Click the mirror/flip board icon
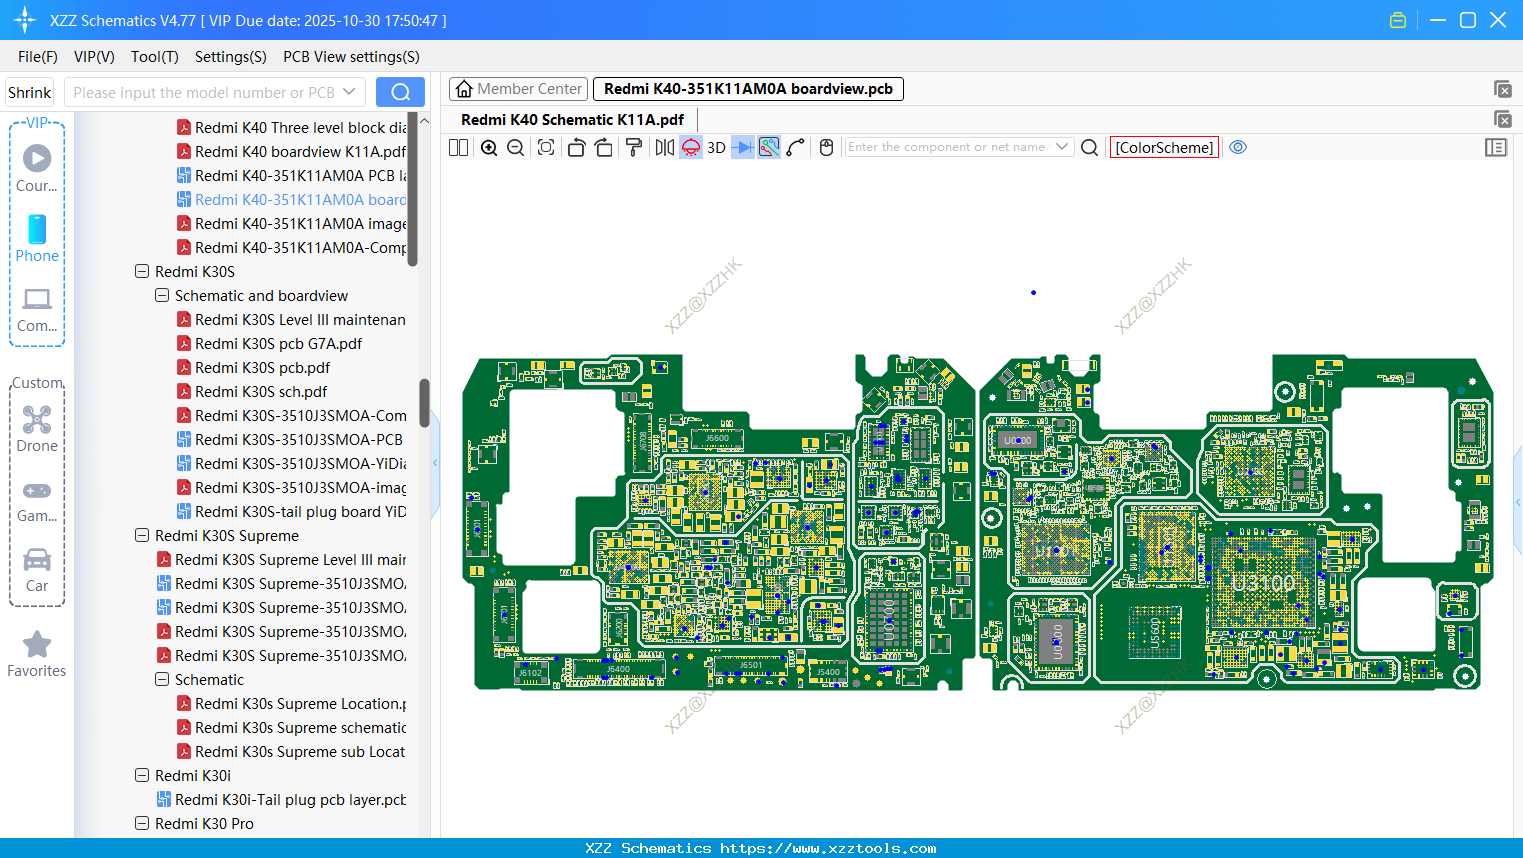Viewport: 1523px width, 858px height. click(x=664, y=148)
